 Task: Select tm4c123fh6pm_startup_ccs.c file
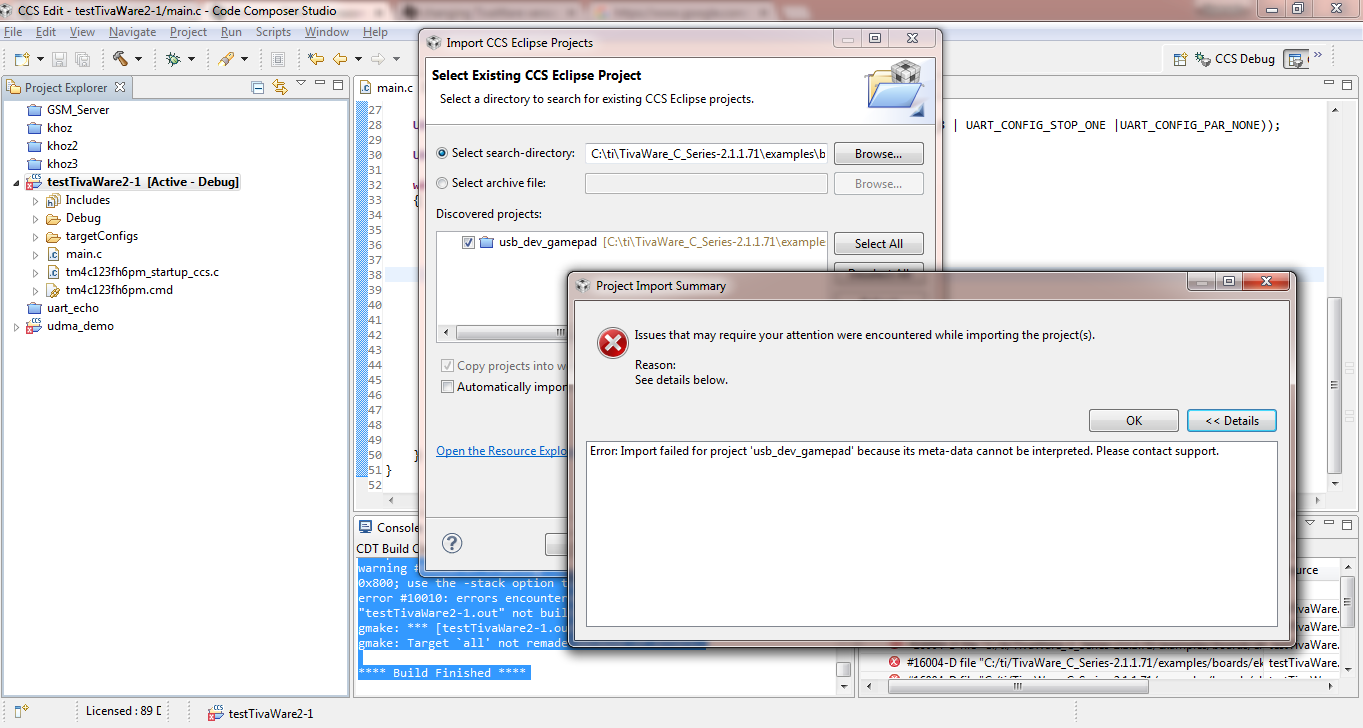point(133,272)
